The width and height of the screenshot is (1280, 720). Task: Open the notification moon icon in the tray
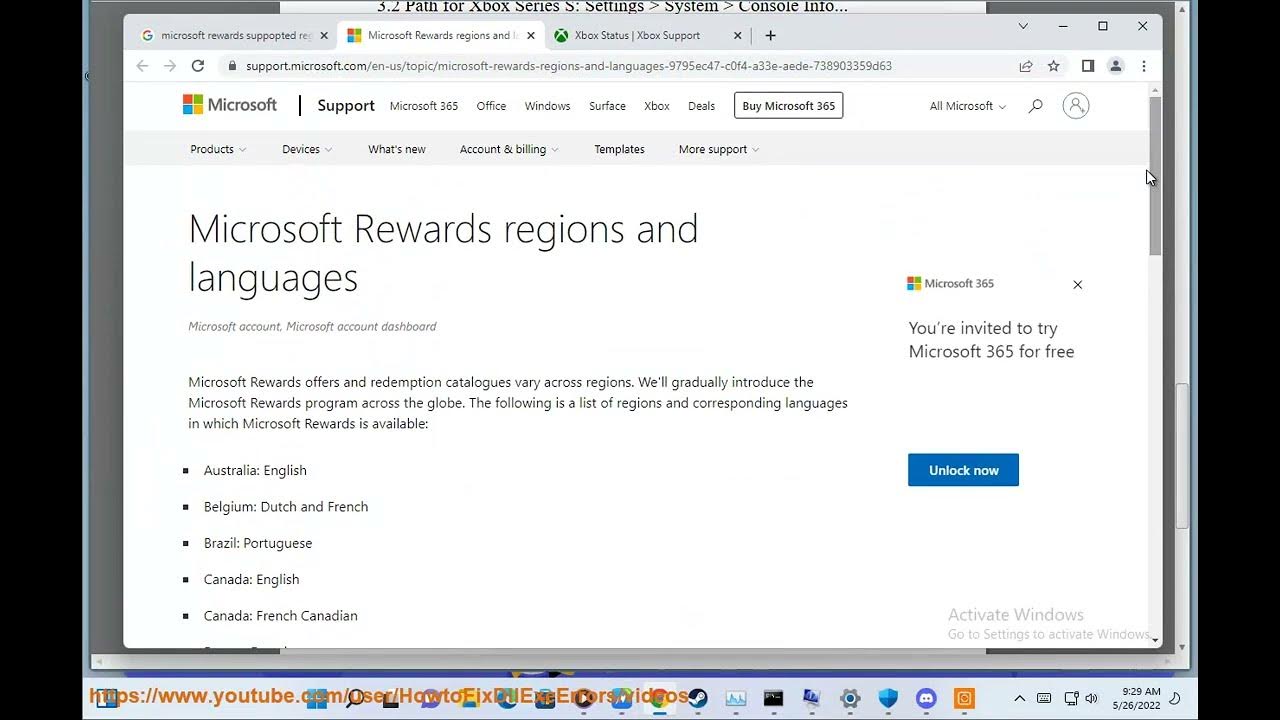tap(1176, 698)
